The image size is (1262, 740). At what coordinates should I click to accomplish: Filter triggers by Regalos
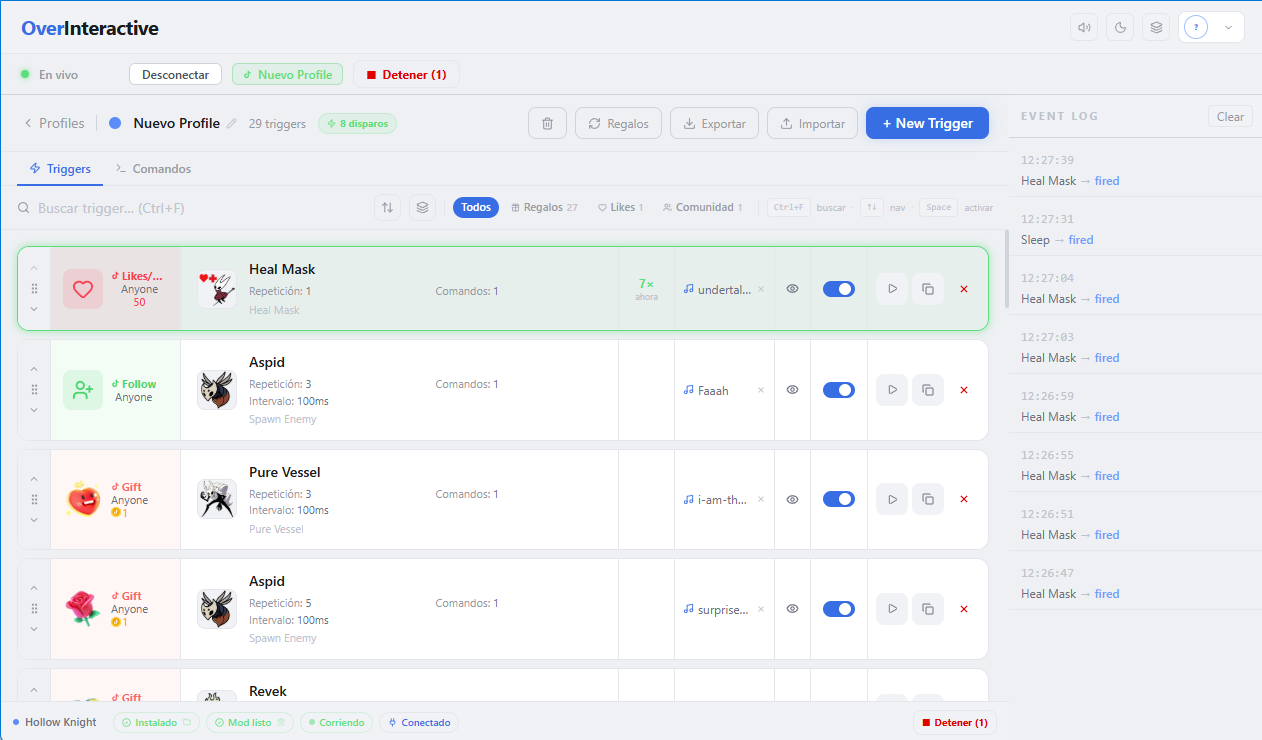coord(544,207)
